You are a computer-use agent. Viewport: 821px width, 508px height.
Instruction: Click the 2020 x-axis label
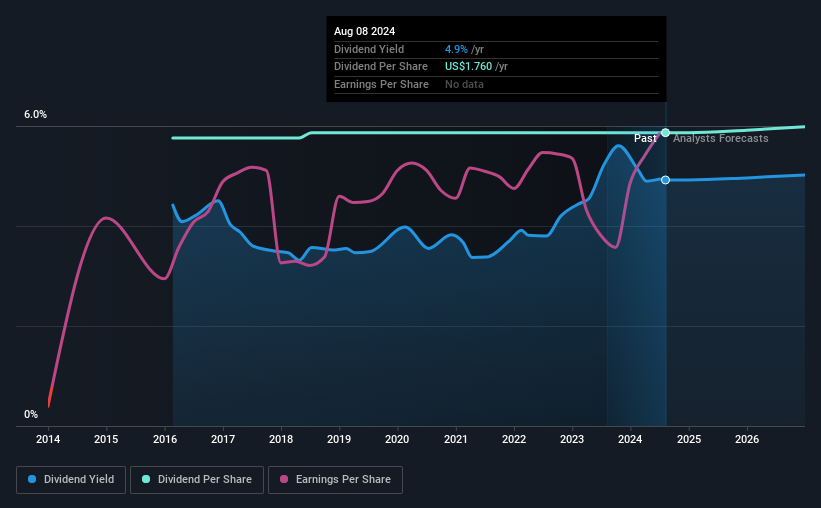397,439
